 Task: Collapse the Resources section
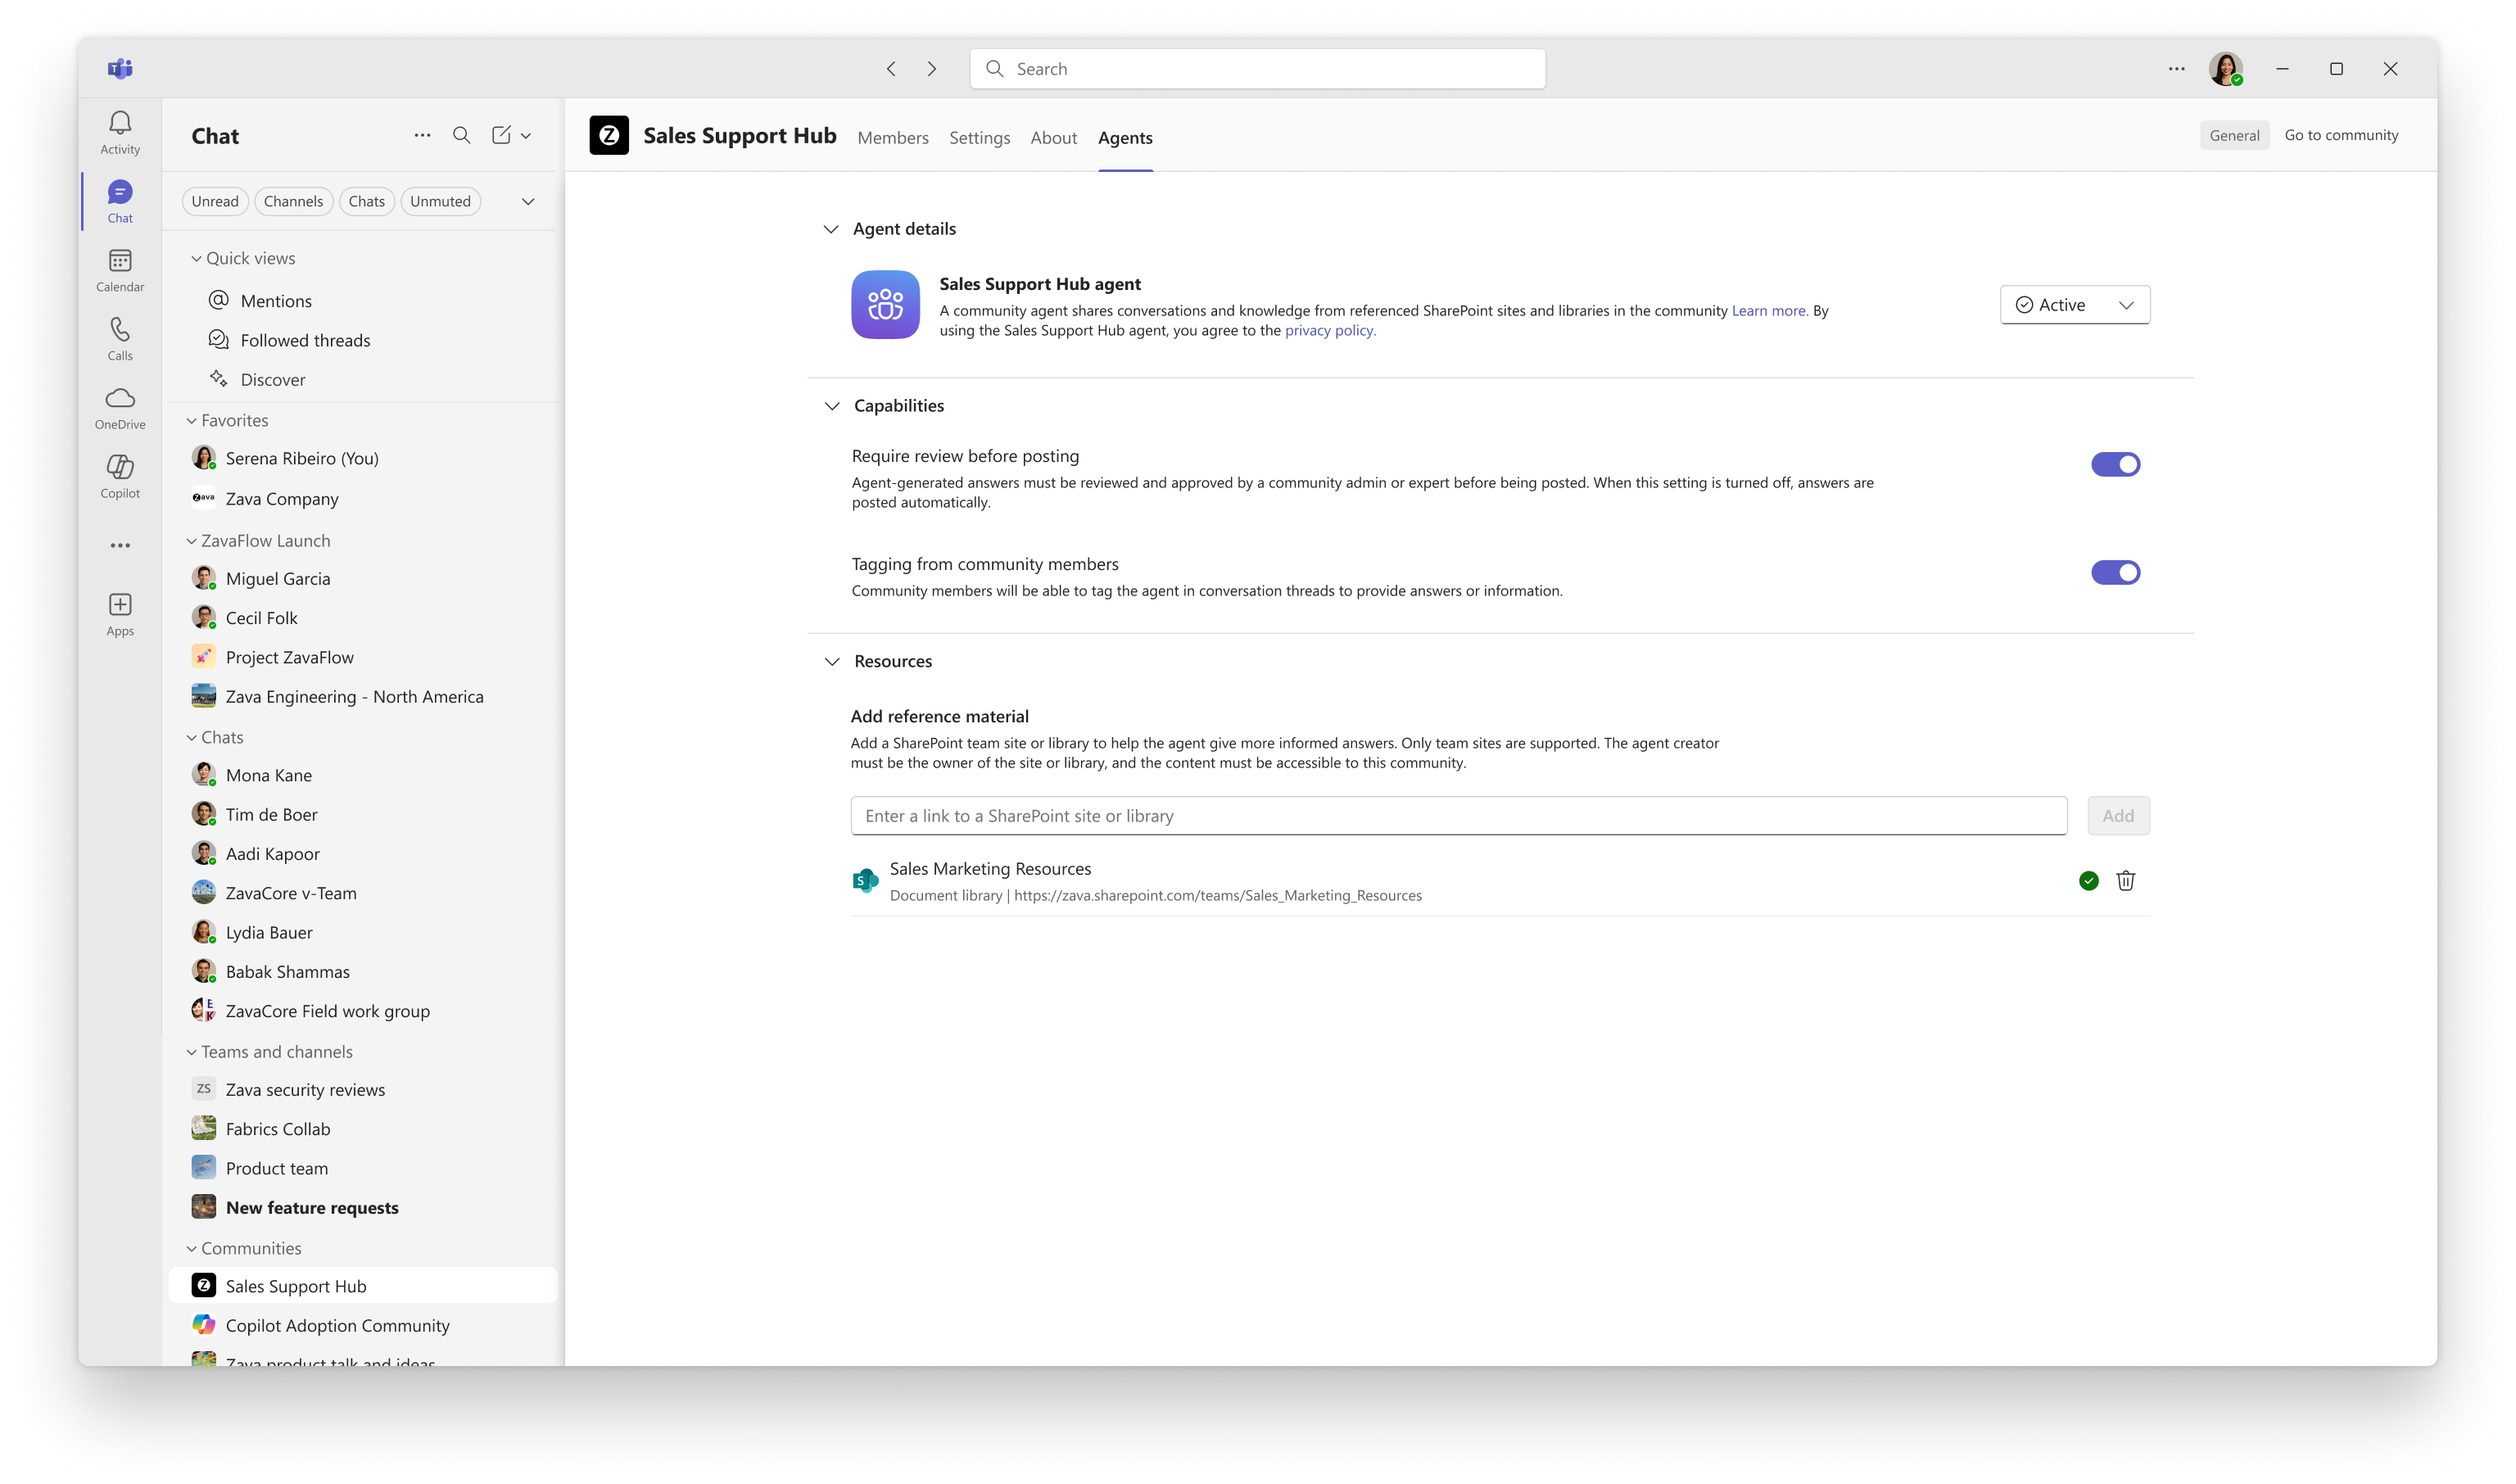[x=831, y=662]
